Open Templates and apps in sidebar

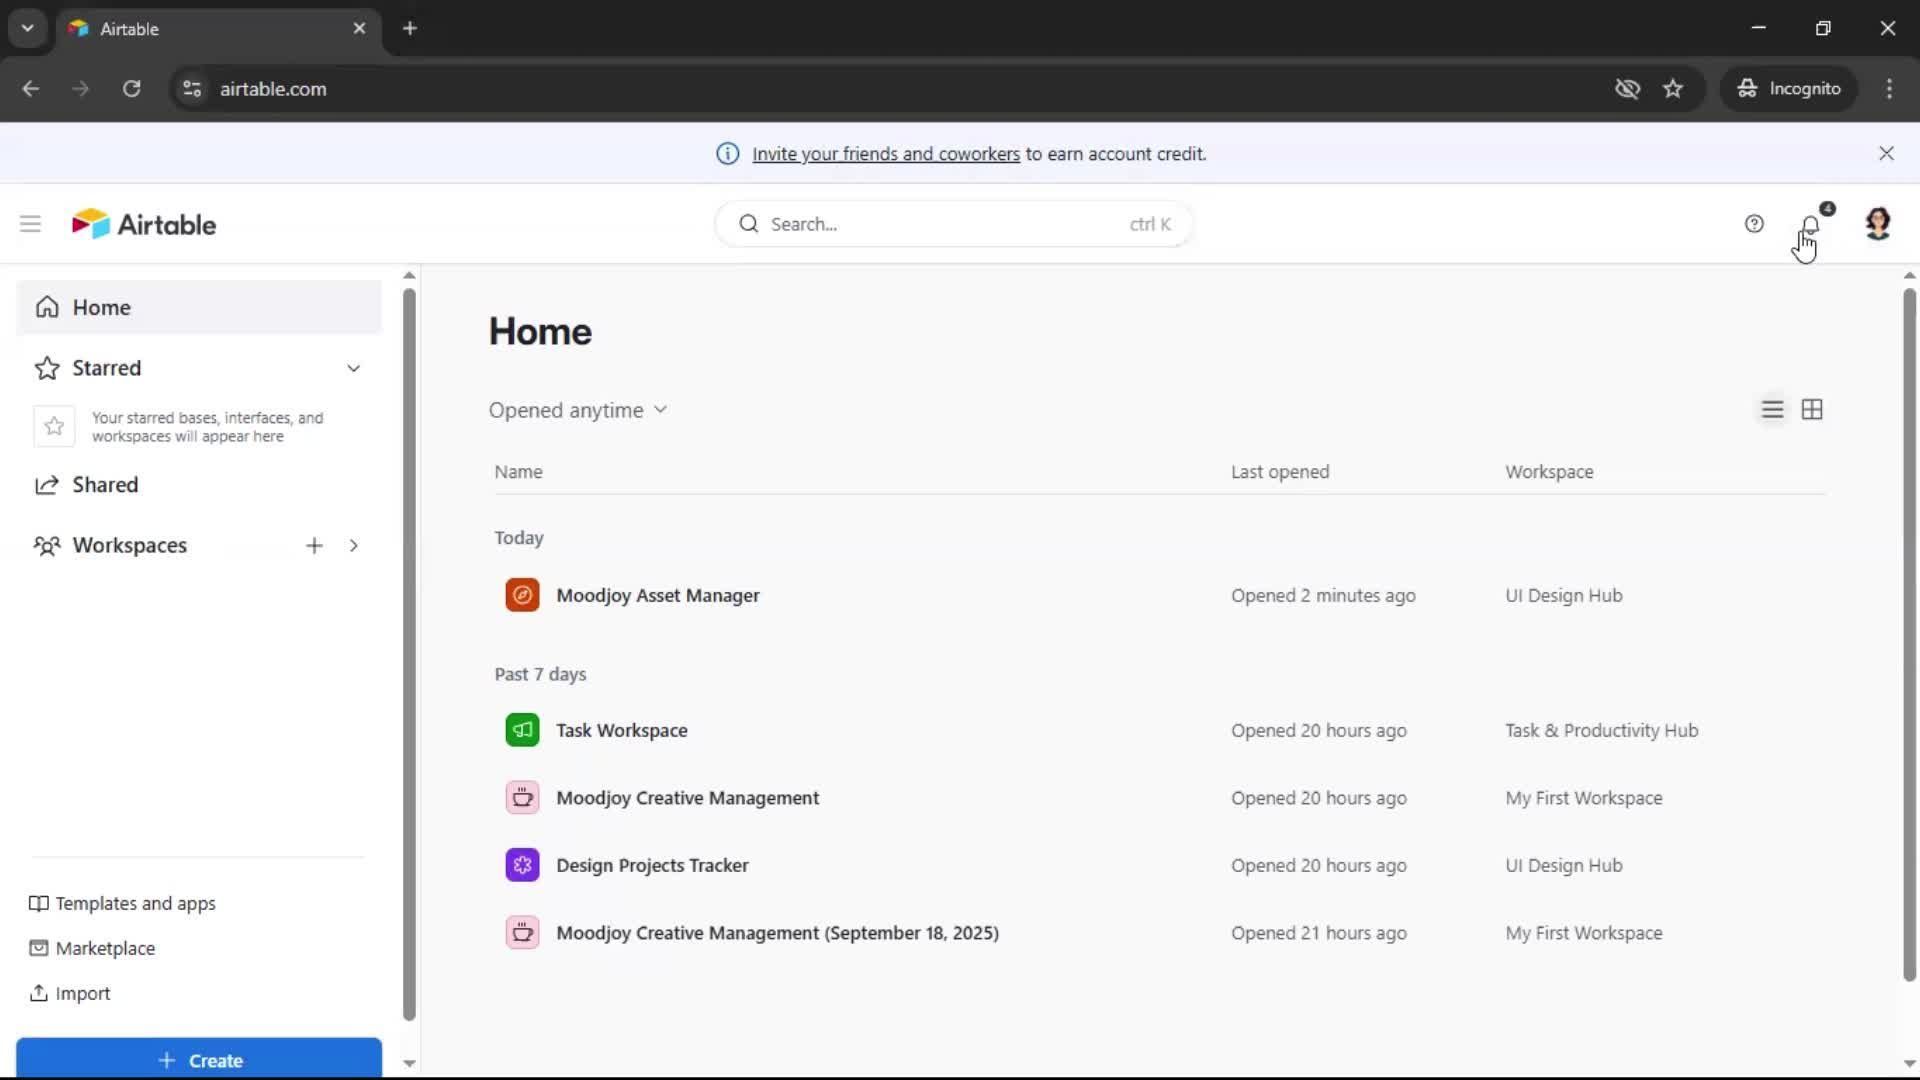pyautogui.click(x=135, y=903)
